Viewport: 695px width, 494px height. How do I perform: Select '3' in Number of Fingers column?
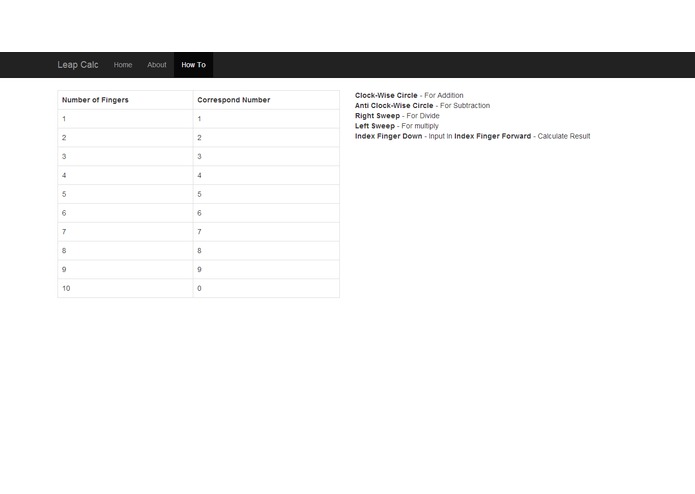125,156
